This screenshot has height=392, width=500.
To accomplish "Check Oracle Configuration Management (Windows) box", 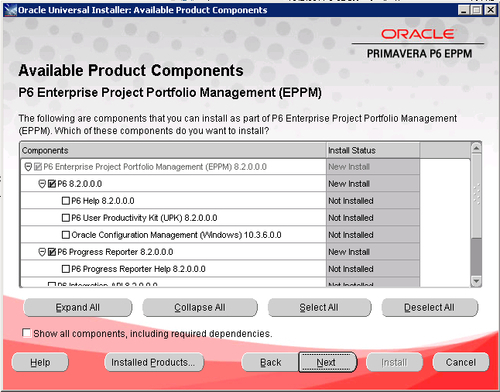I will tap(66, 235).
